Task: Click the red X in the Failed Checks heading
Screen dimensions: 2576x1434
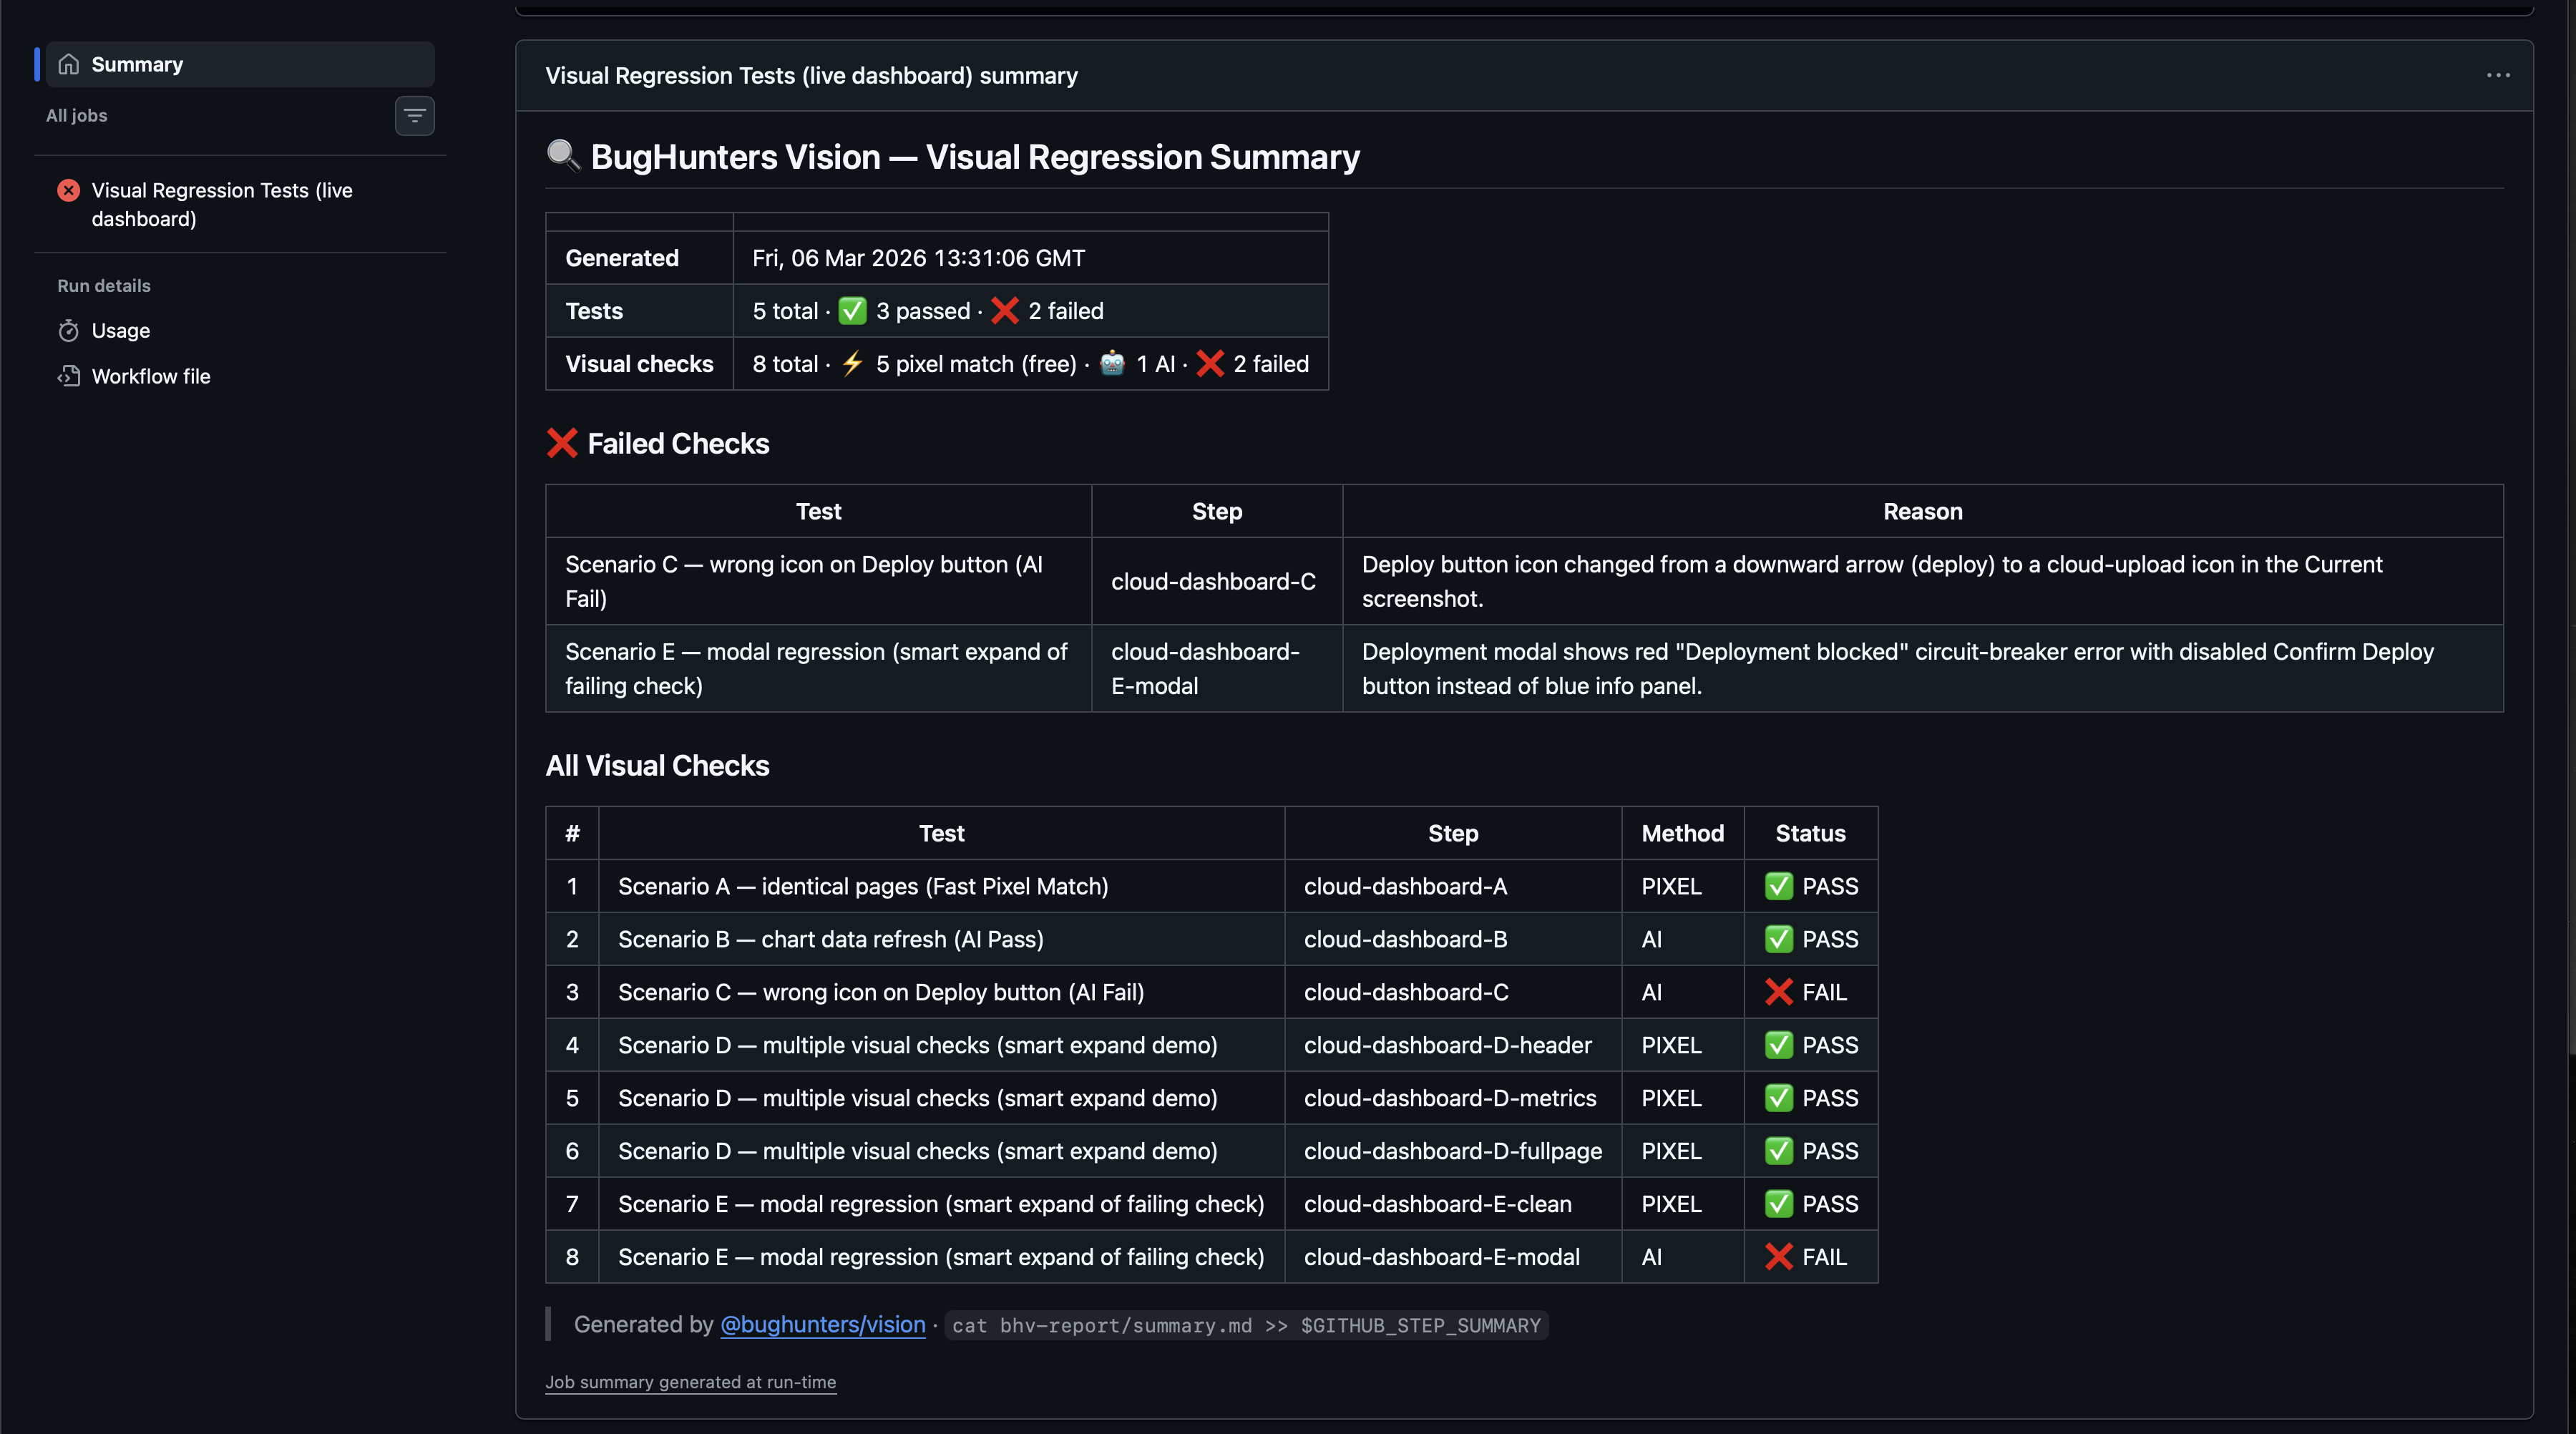Action: [562, 443]
